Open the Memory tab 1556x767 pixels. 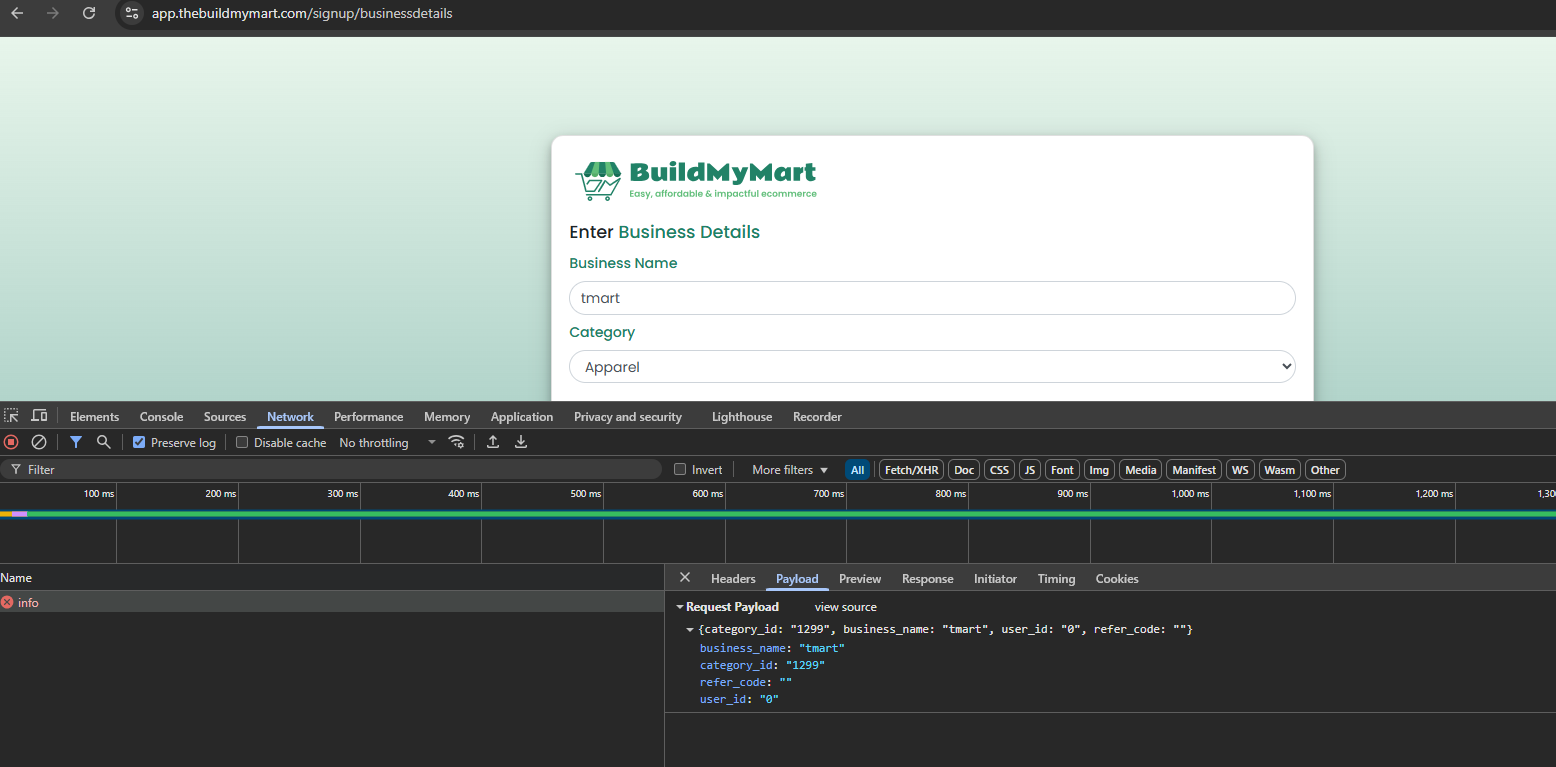click(447, 417)
